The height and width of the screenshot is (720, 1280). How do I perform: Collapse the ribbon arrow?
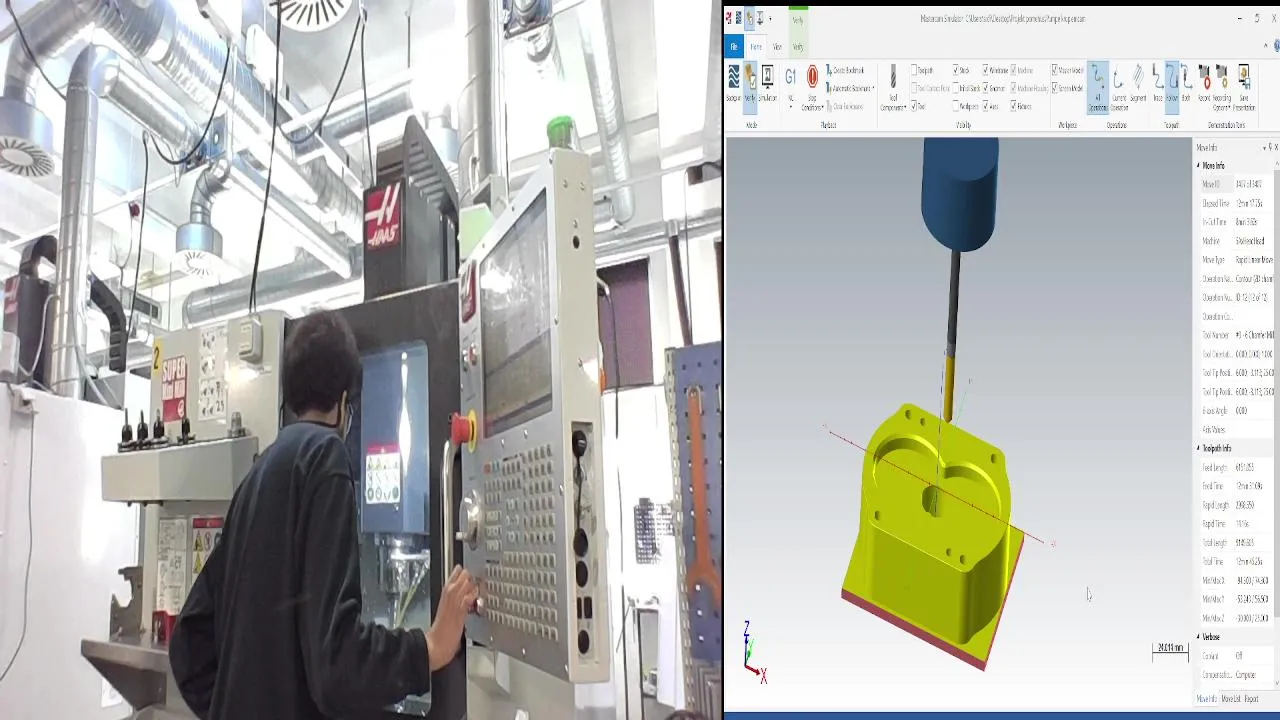click(x=1266, y=45)
